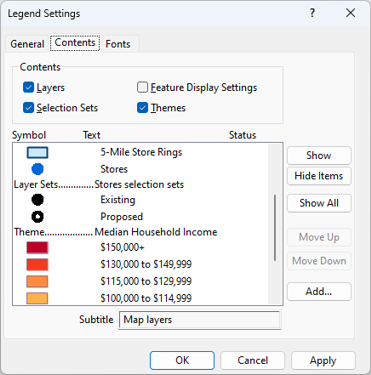Close the Legend Settings dialog

pos(350,13)
